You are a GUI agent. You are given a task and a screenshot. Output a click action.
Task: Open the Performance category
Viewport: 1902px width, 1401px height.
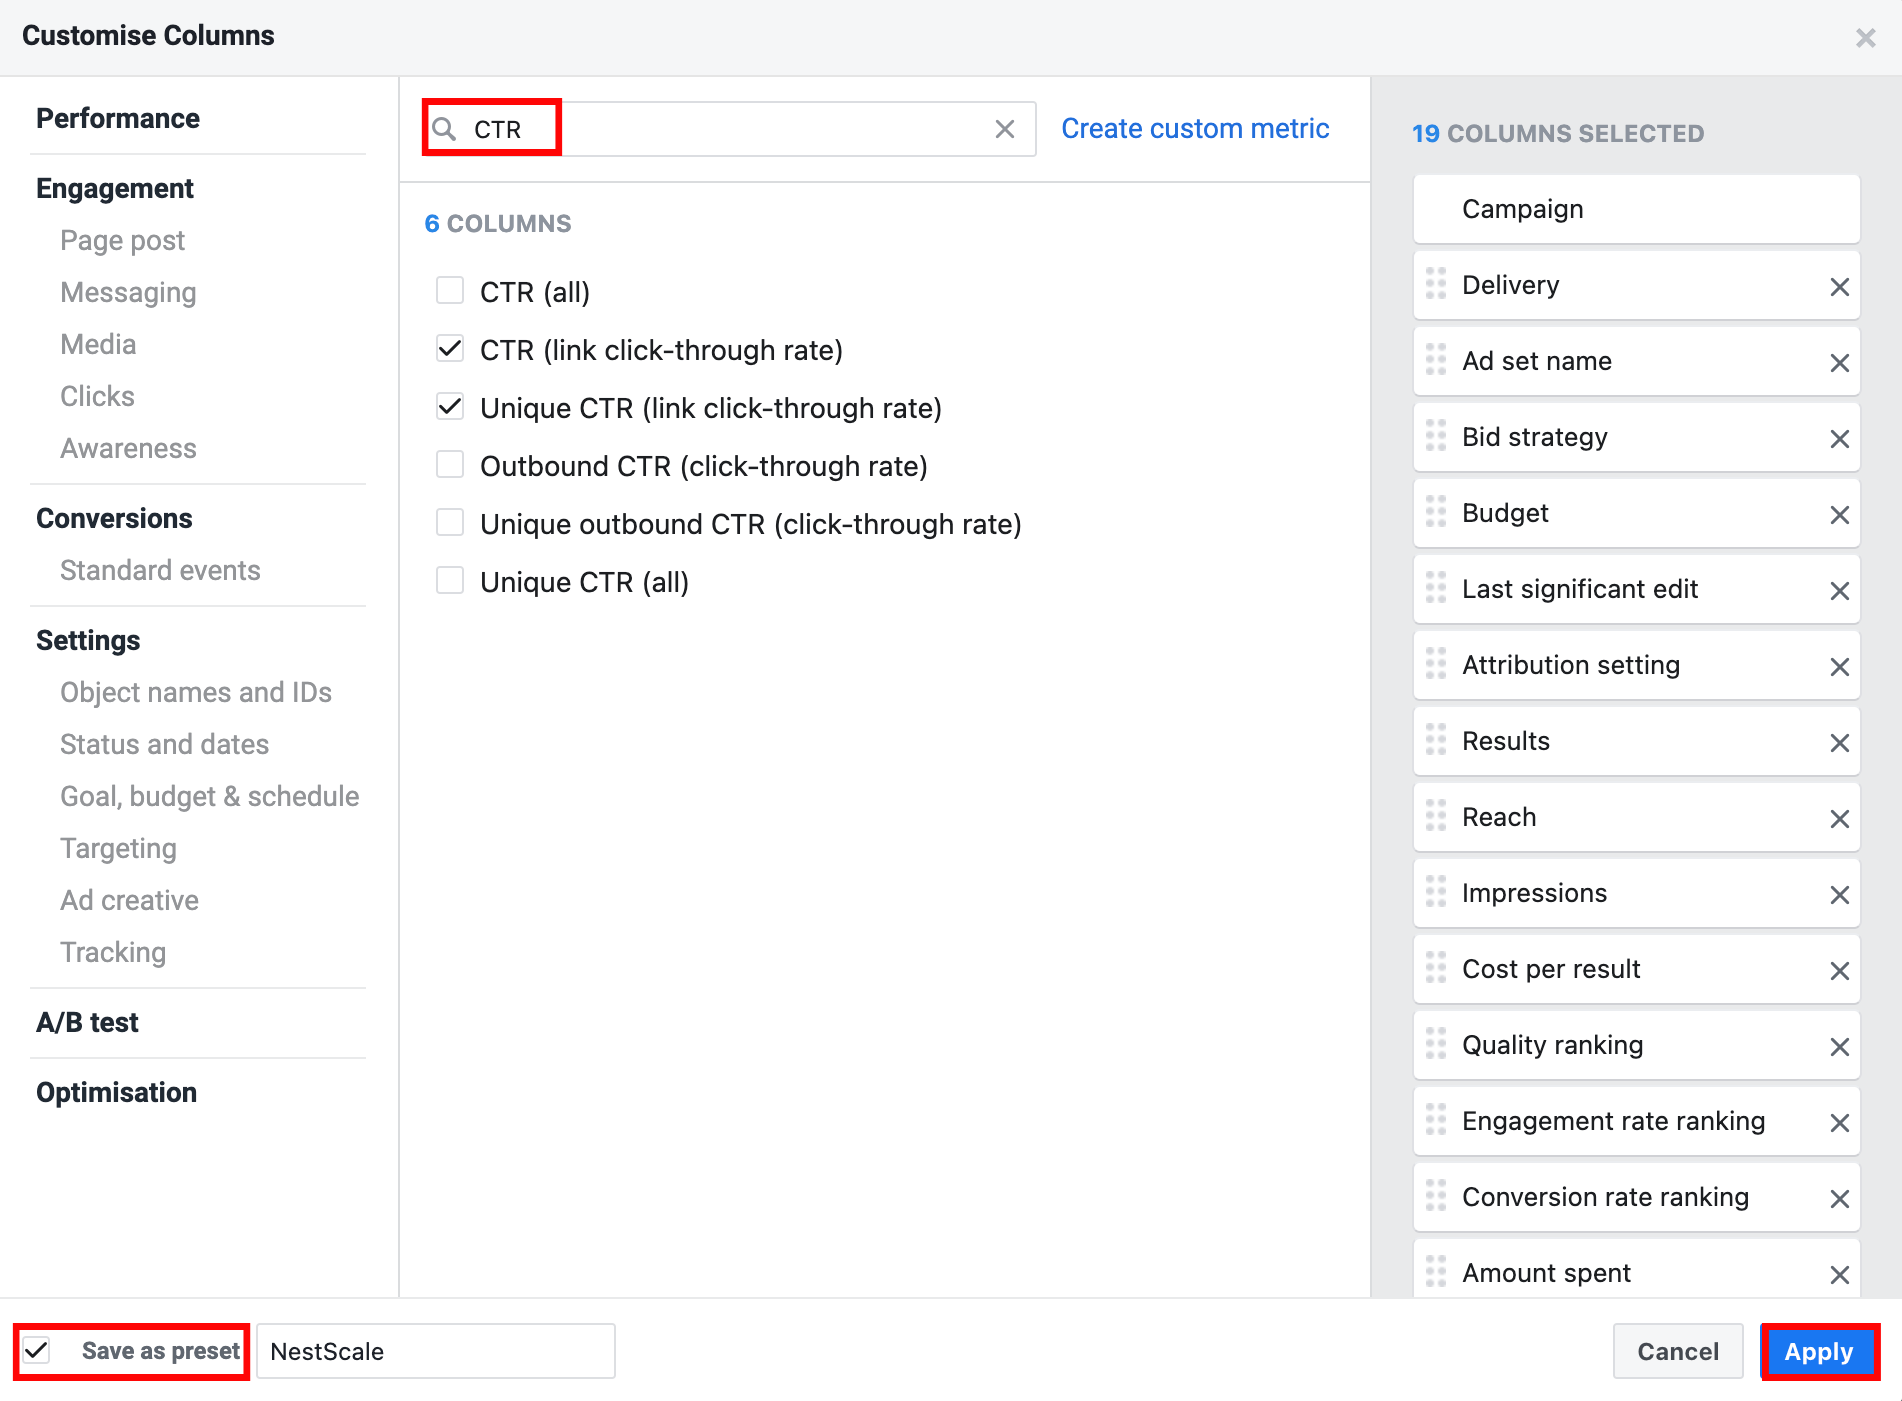pyautogui.click(x=118, y=118)
